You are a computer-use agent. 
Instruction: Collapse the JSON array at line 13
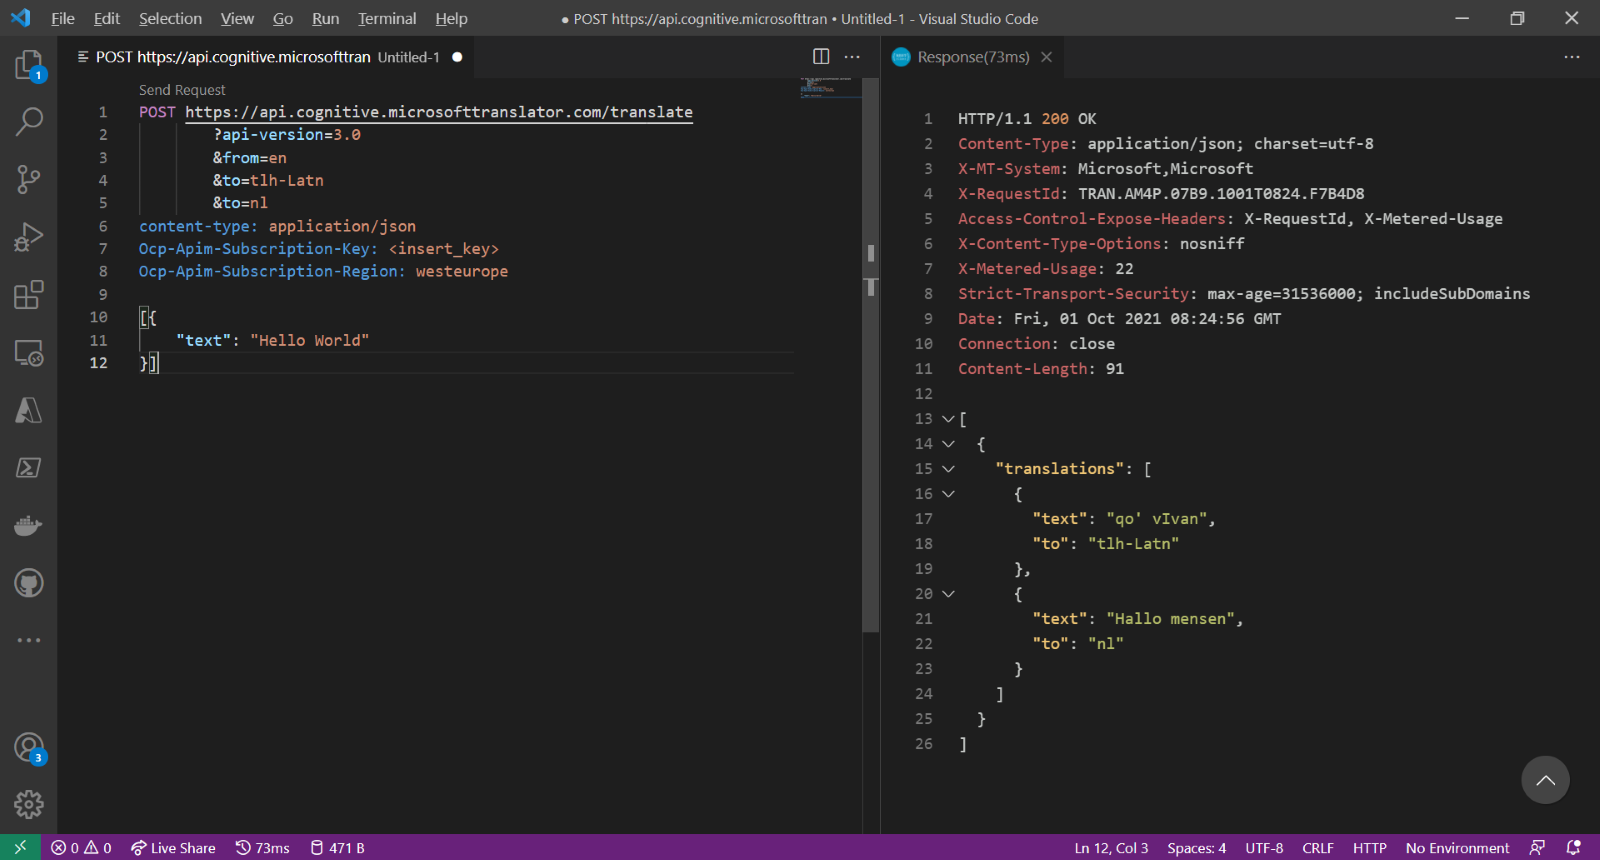[948, 419]
